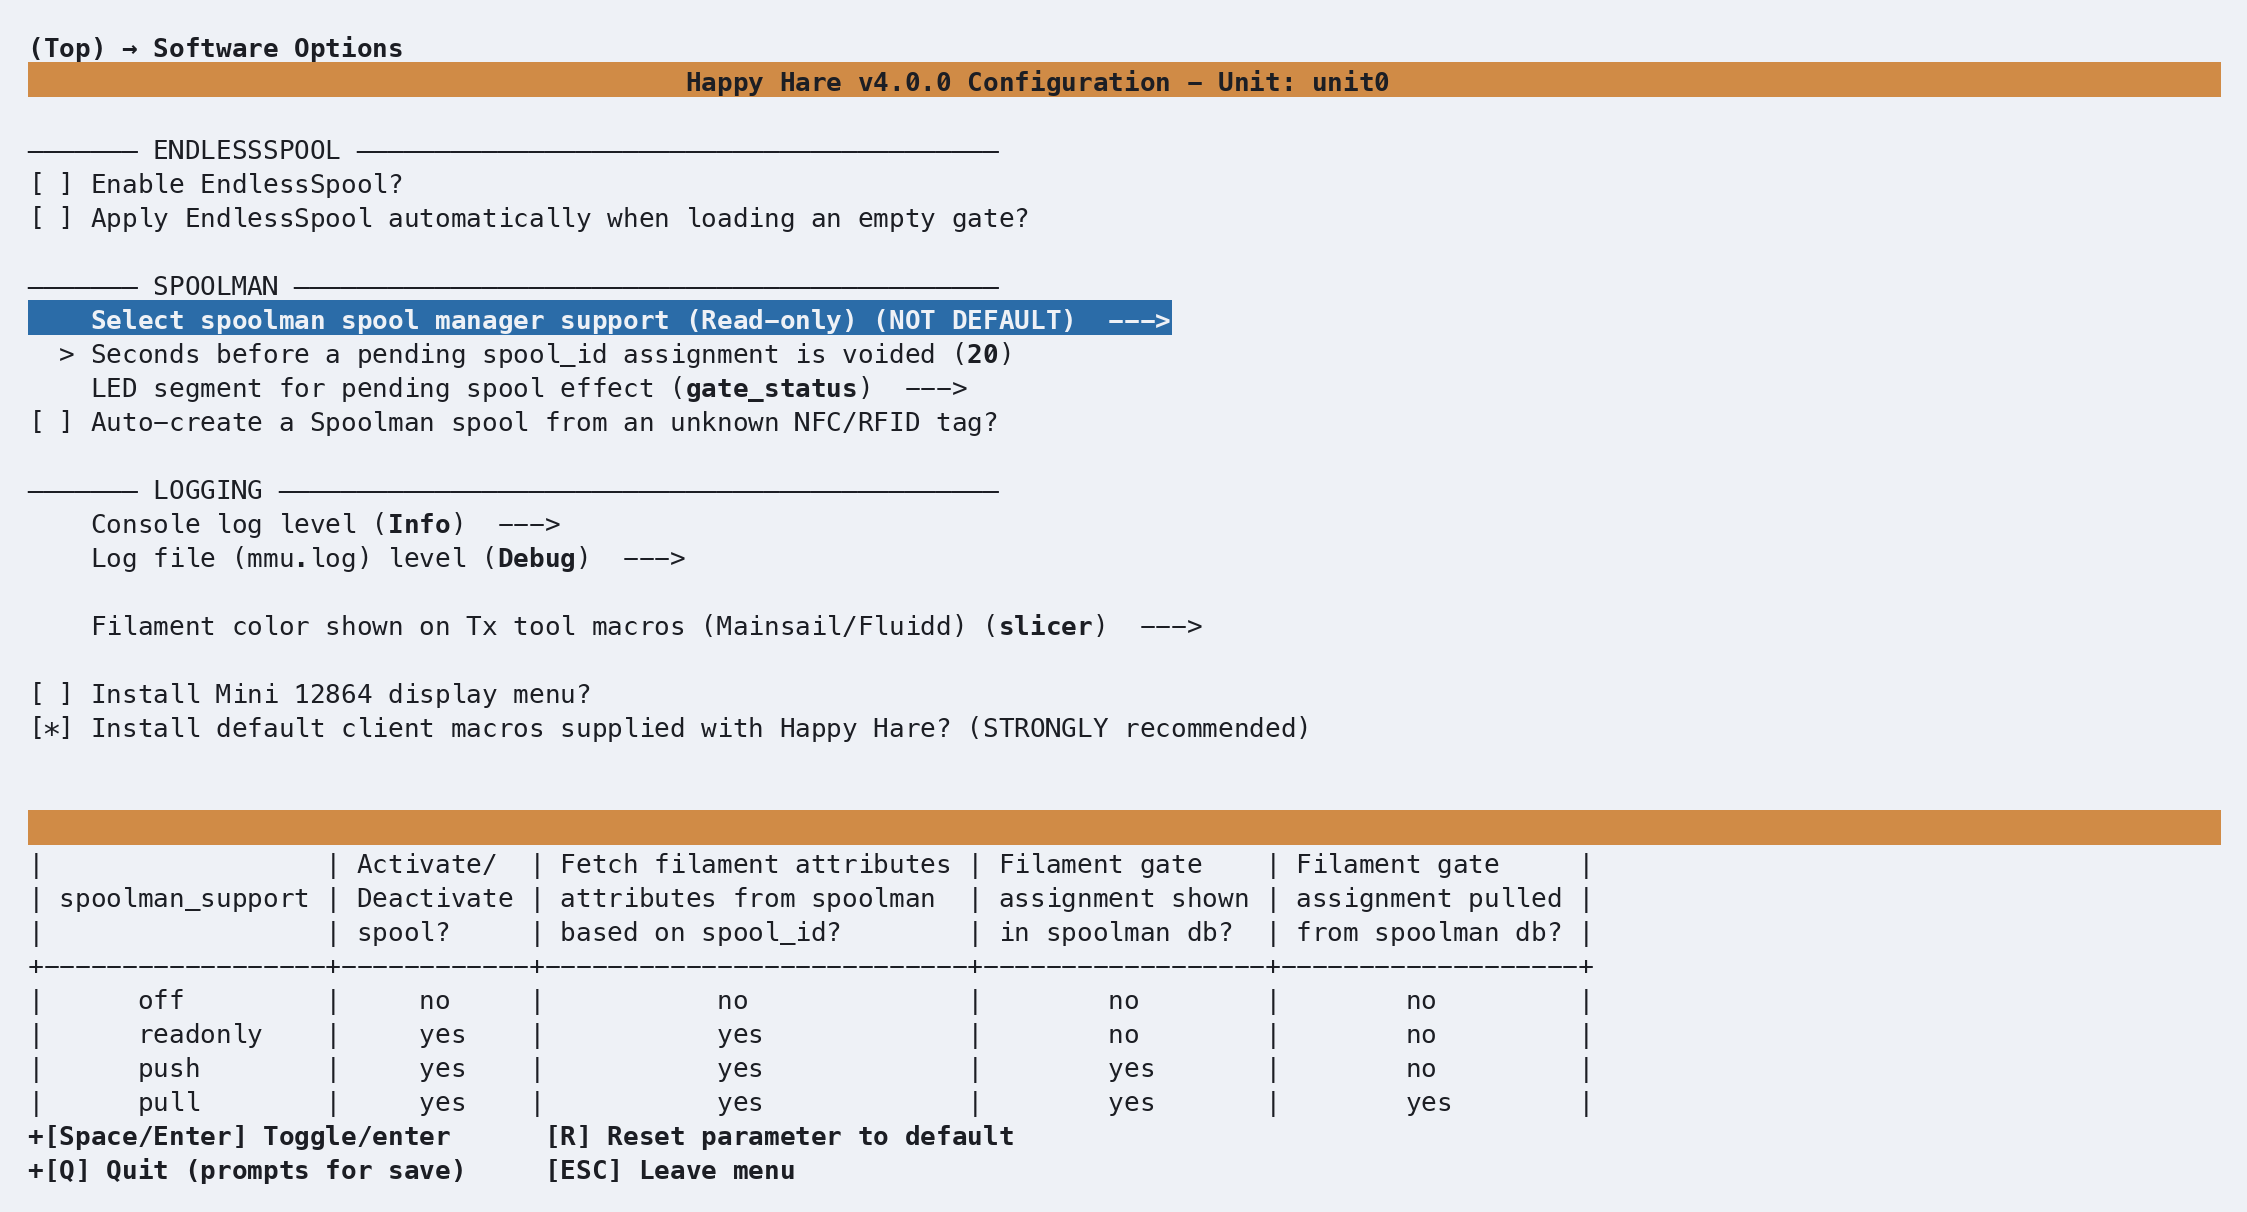
Task: Open the Console log level selector
Action: [326, 524]
